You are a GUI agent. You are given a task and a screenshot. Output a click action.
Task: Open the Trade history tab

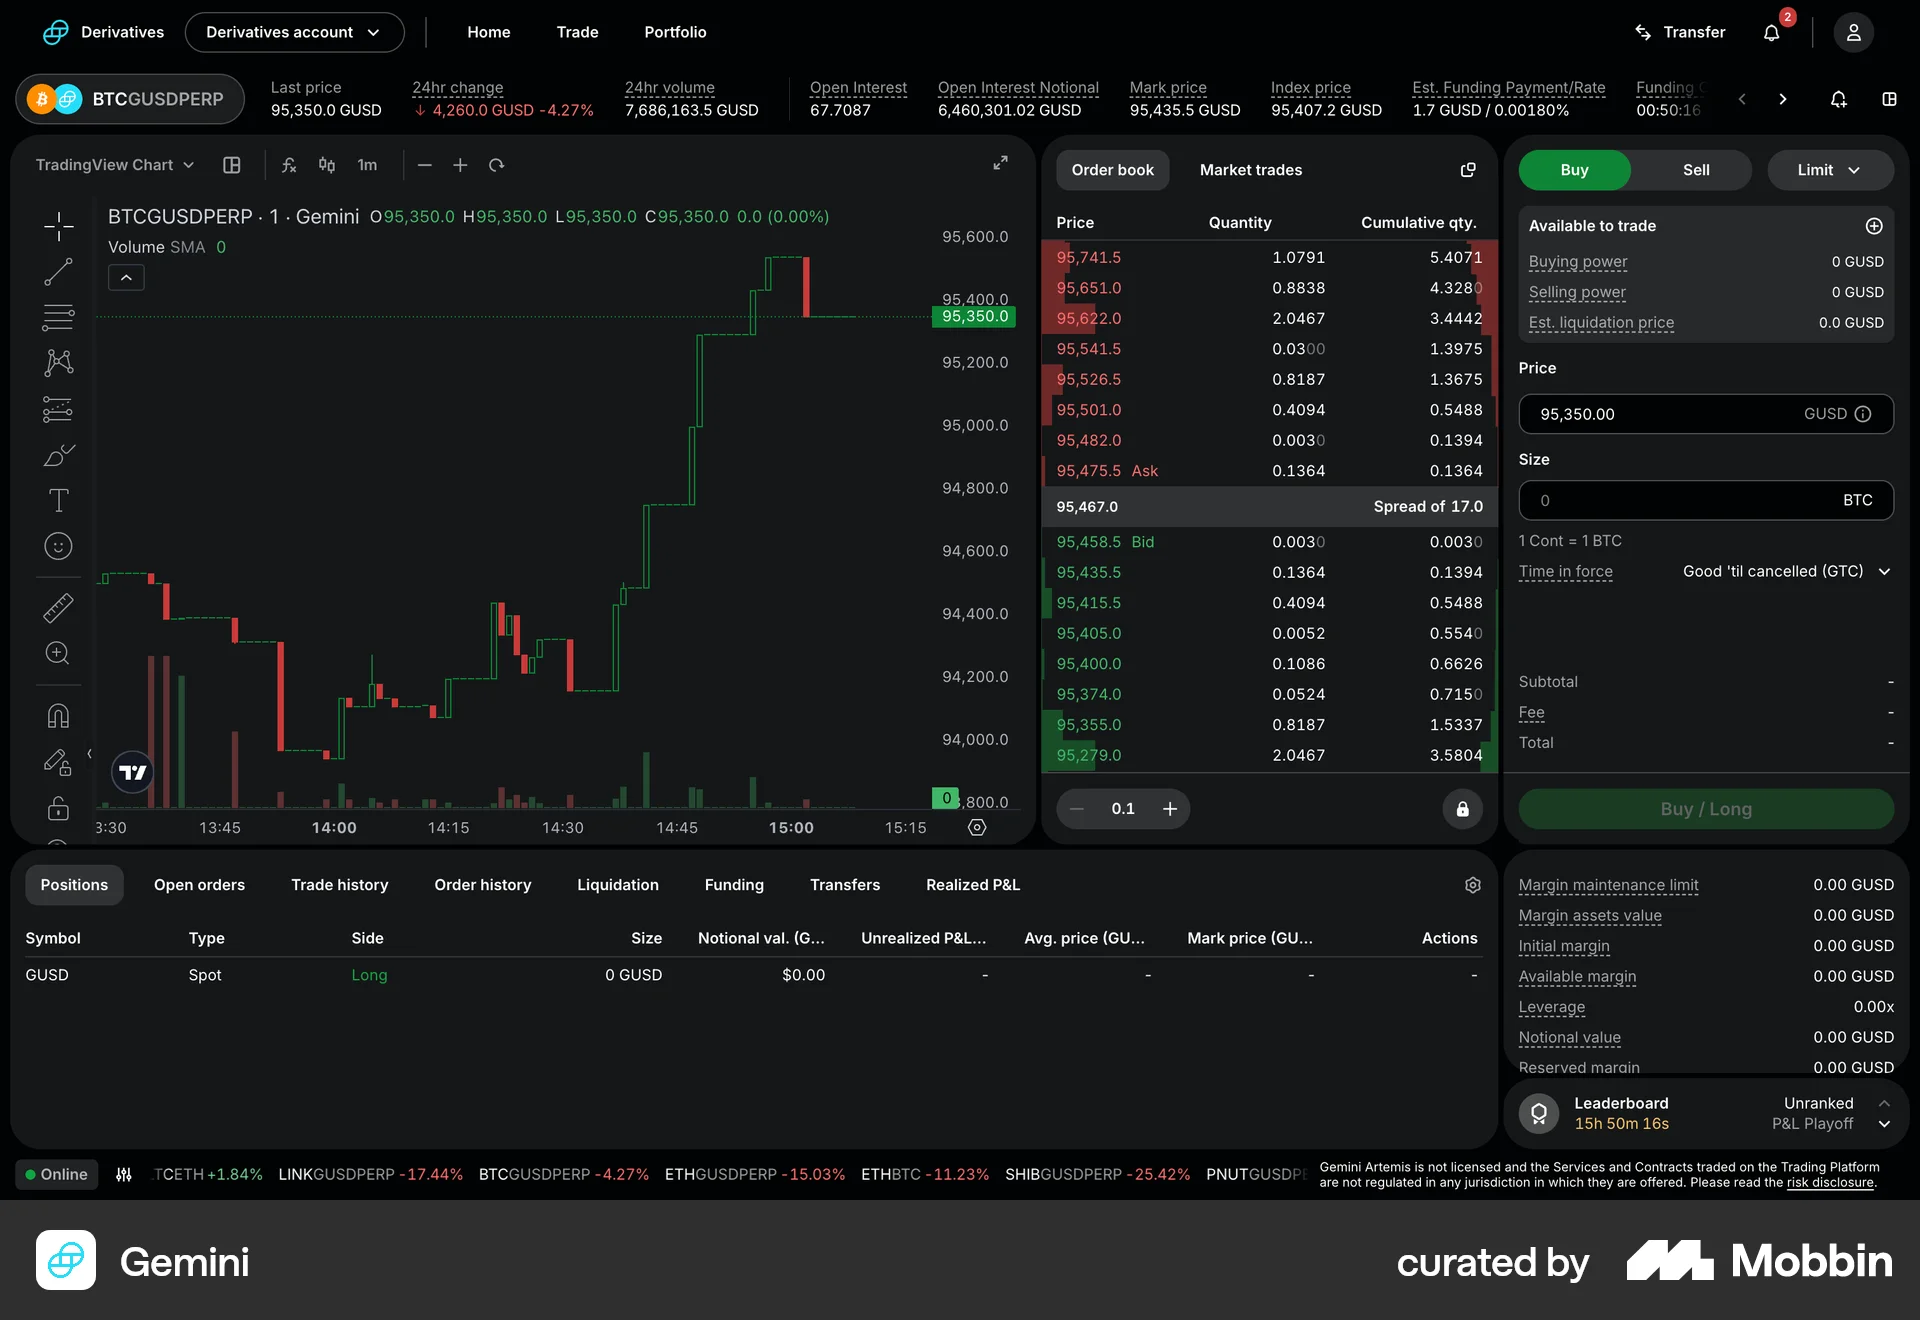point(339,885)
